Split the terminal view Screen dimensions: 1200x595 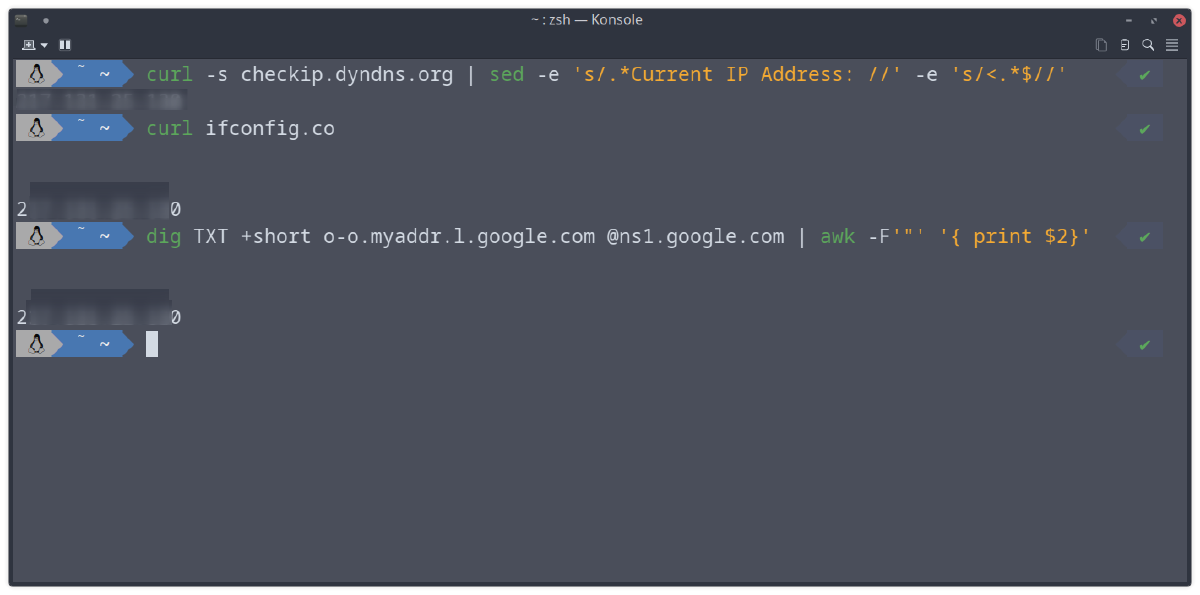pyautogui.click(x=64, y=44)
